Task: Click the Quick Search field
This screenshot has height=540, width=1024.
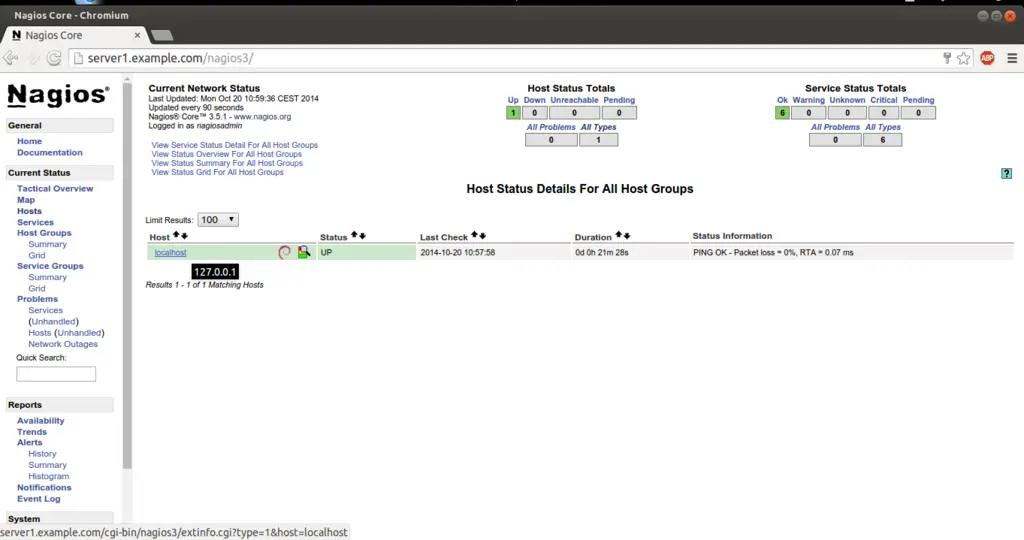Action: 56,374
